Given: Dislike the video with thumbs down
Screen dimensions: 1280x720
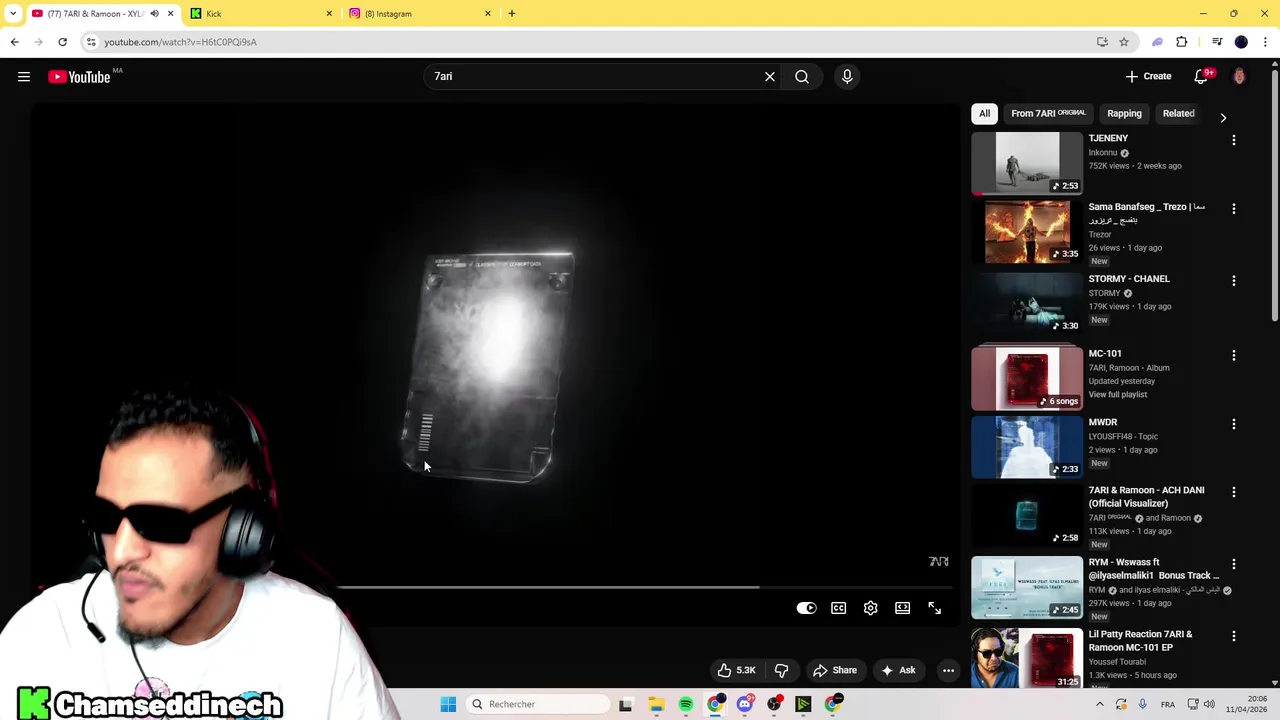Looking at the screenshot, I should (x=782, y=671).
